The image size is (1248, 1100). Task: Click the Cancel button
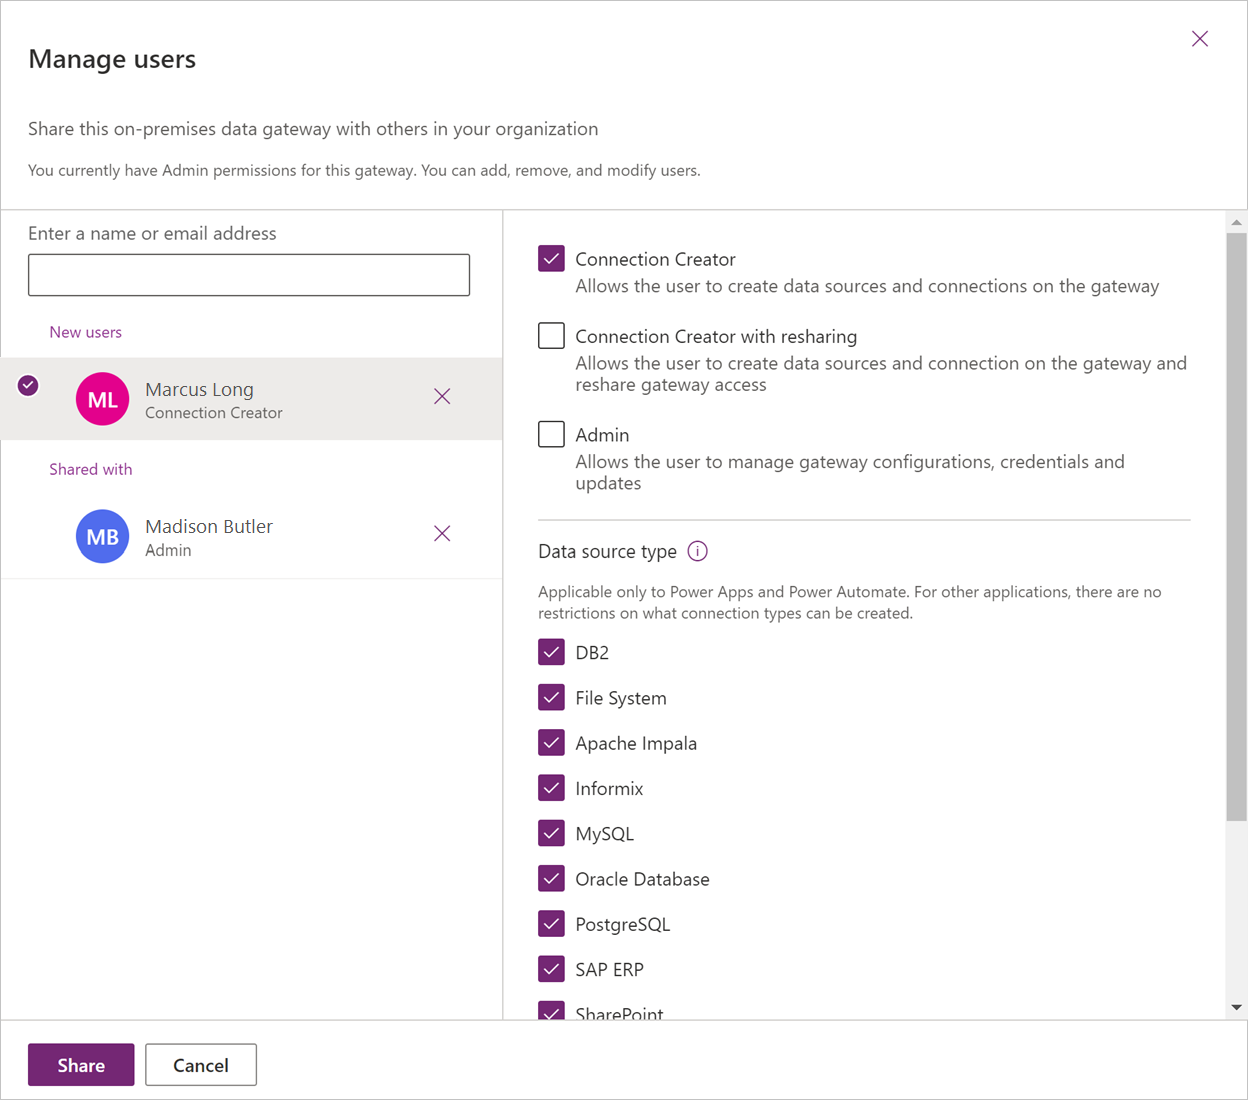pyautogui.click(x=200, y=1064)
